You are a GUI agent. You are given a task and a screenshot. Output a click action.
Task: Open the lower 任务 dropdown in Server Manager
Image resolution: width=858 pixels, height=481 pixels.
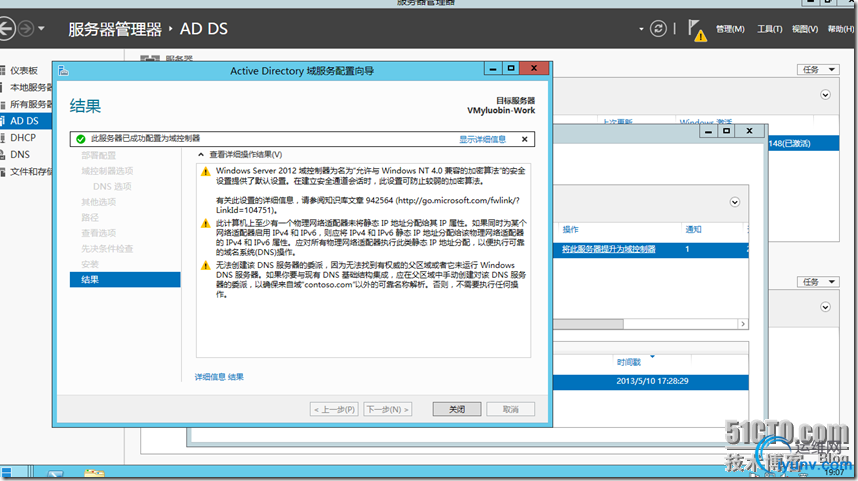coord(818,282)
